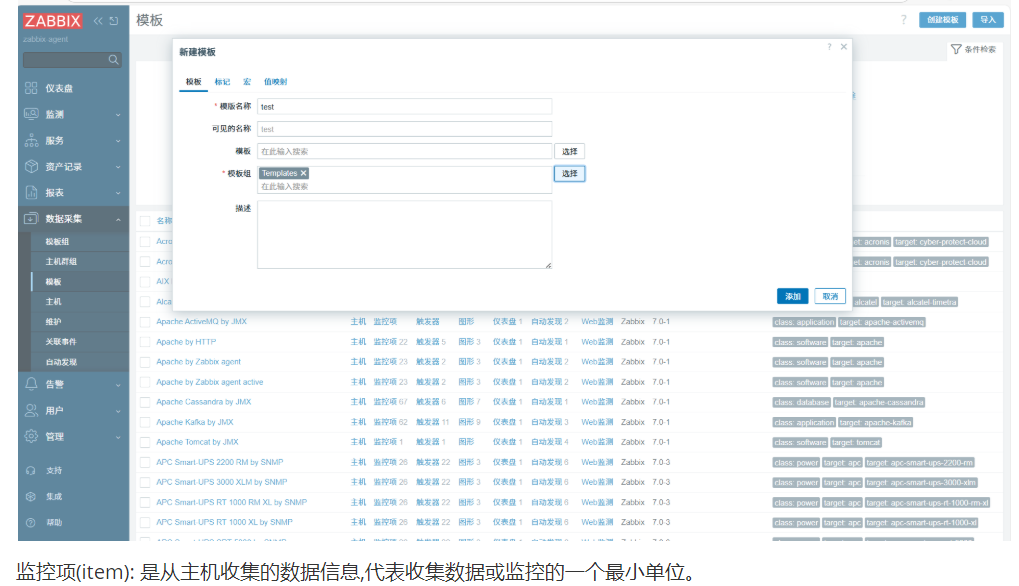1019x586 pixels.
Task: Click the 管理 administration gear icon
Action: click(31, 436)
